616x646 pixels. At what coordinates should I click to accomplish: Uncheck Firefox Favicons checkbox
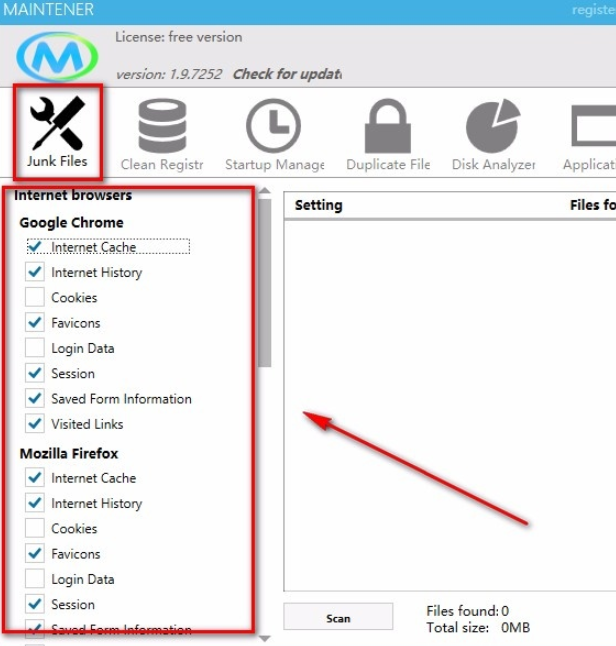click(x=35, y=554)
